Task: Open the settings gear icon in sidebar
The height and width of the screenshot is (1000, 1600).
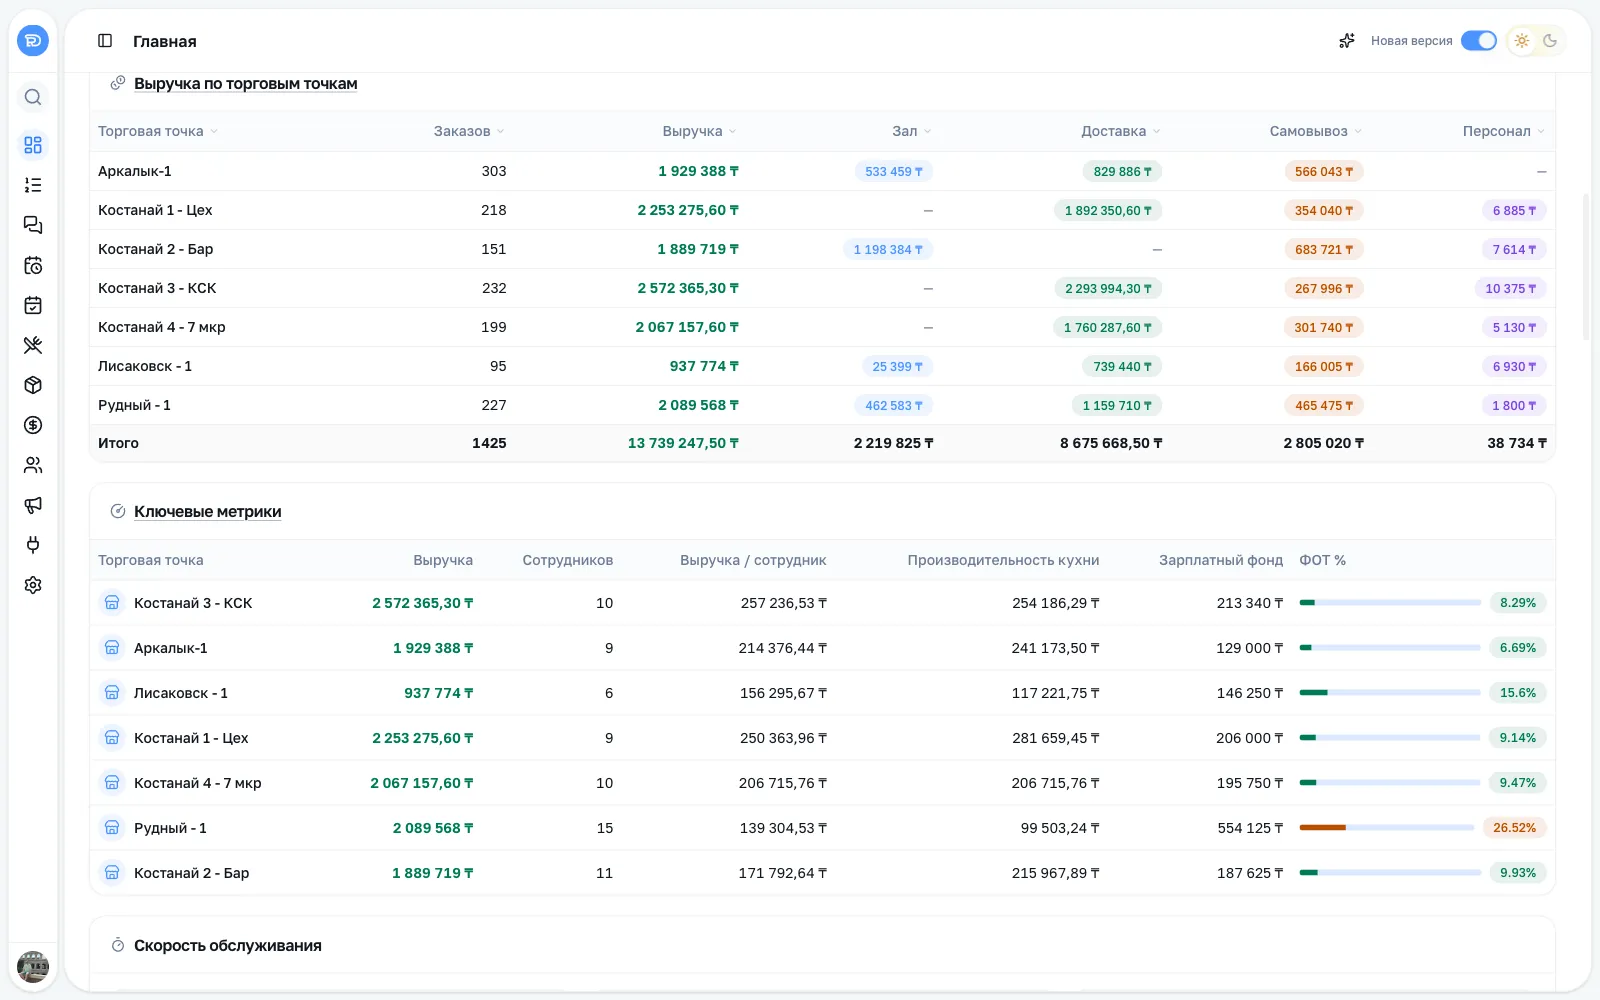Action: pyautogui.click(x=33, y=585)
